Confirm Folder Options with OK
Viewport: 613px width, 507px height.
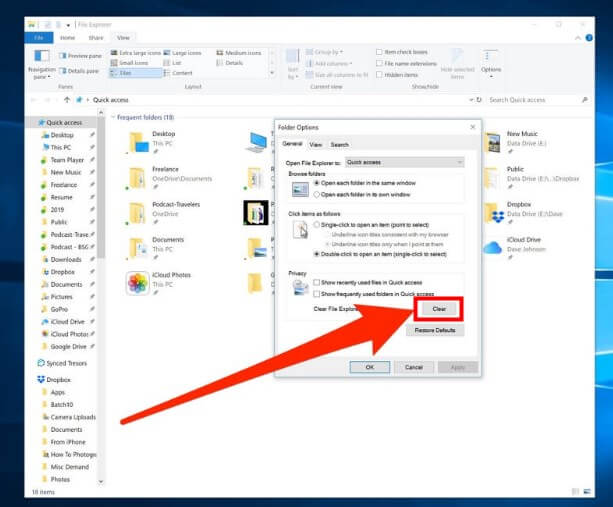pyautogui.click(x=369, y=367)
